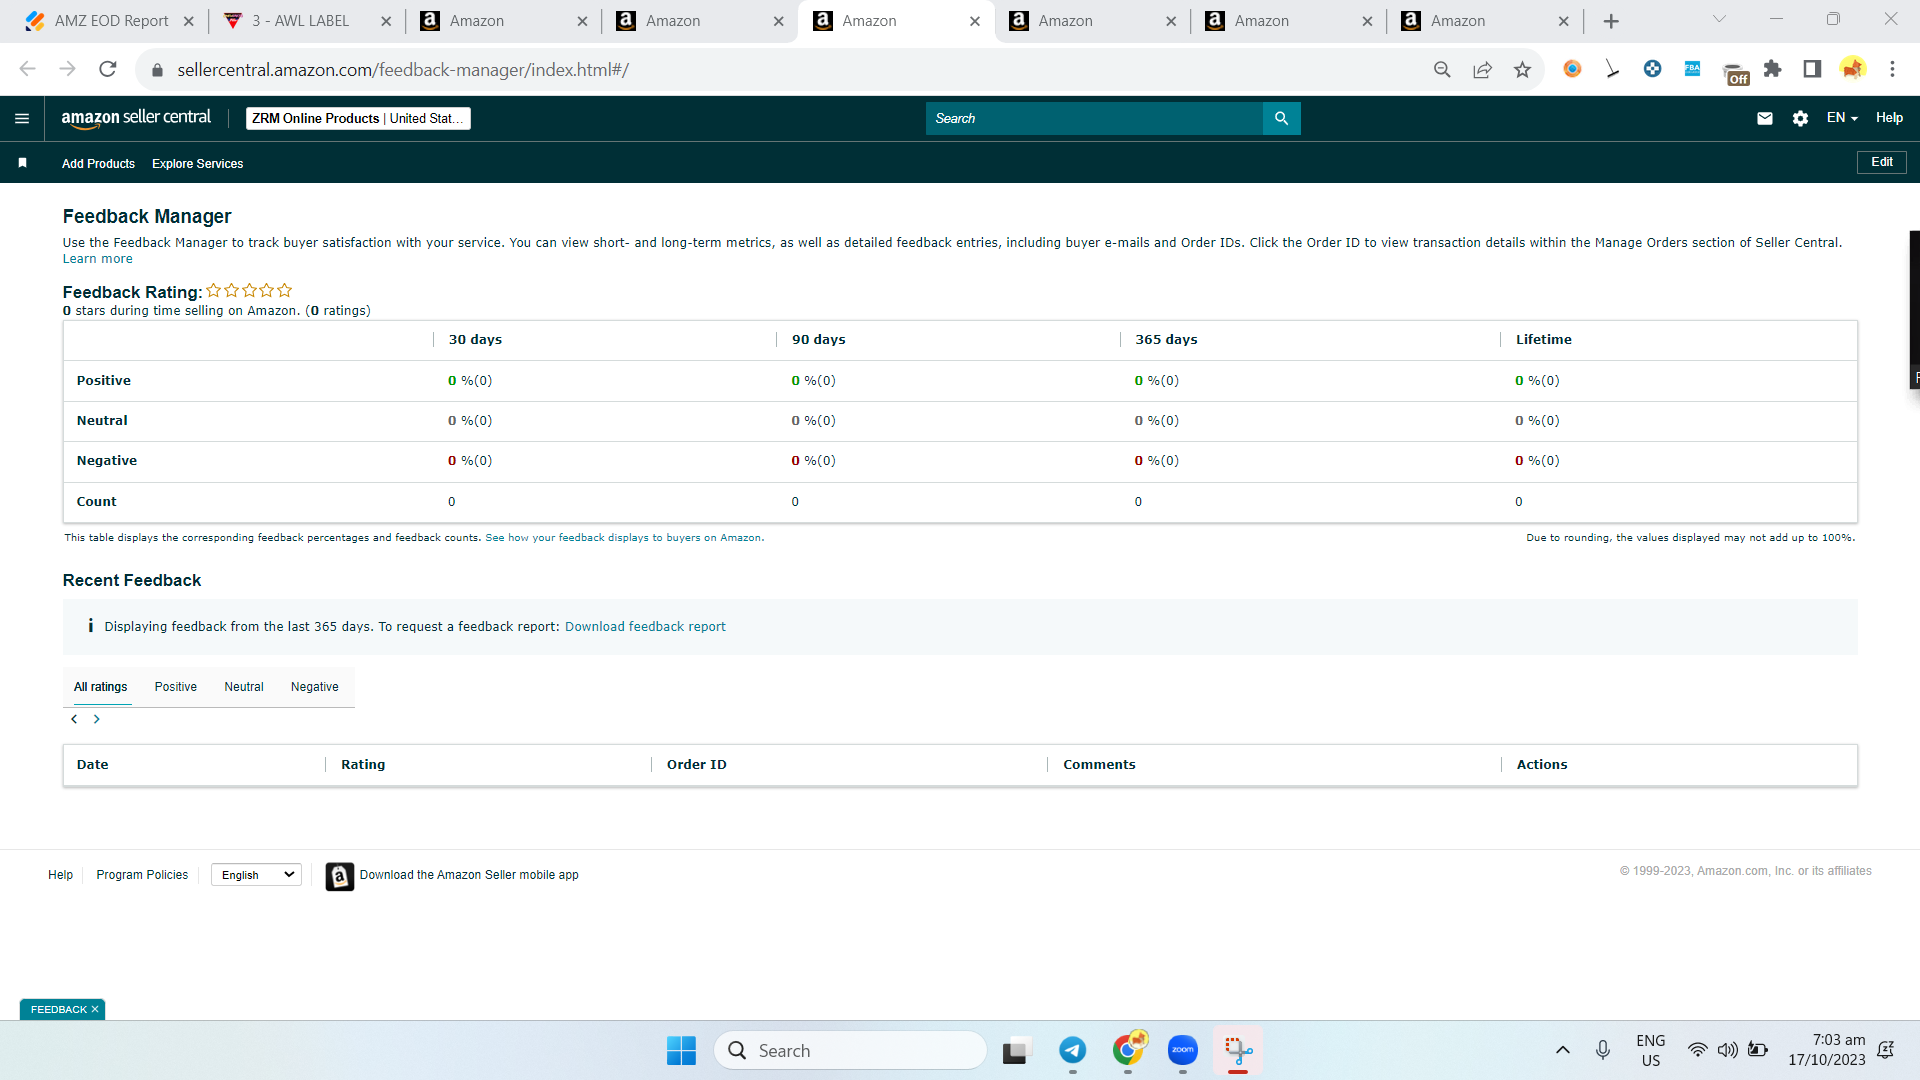The height and width of the screenshot is (1080, 1920).
Task: Toggle the browser side panel icon
Action: click(x=1812, y=69)
